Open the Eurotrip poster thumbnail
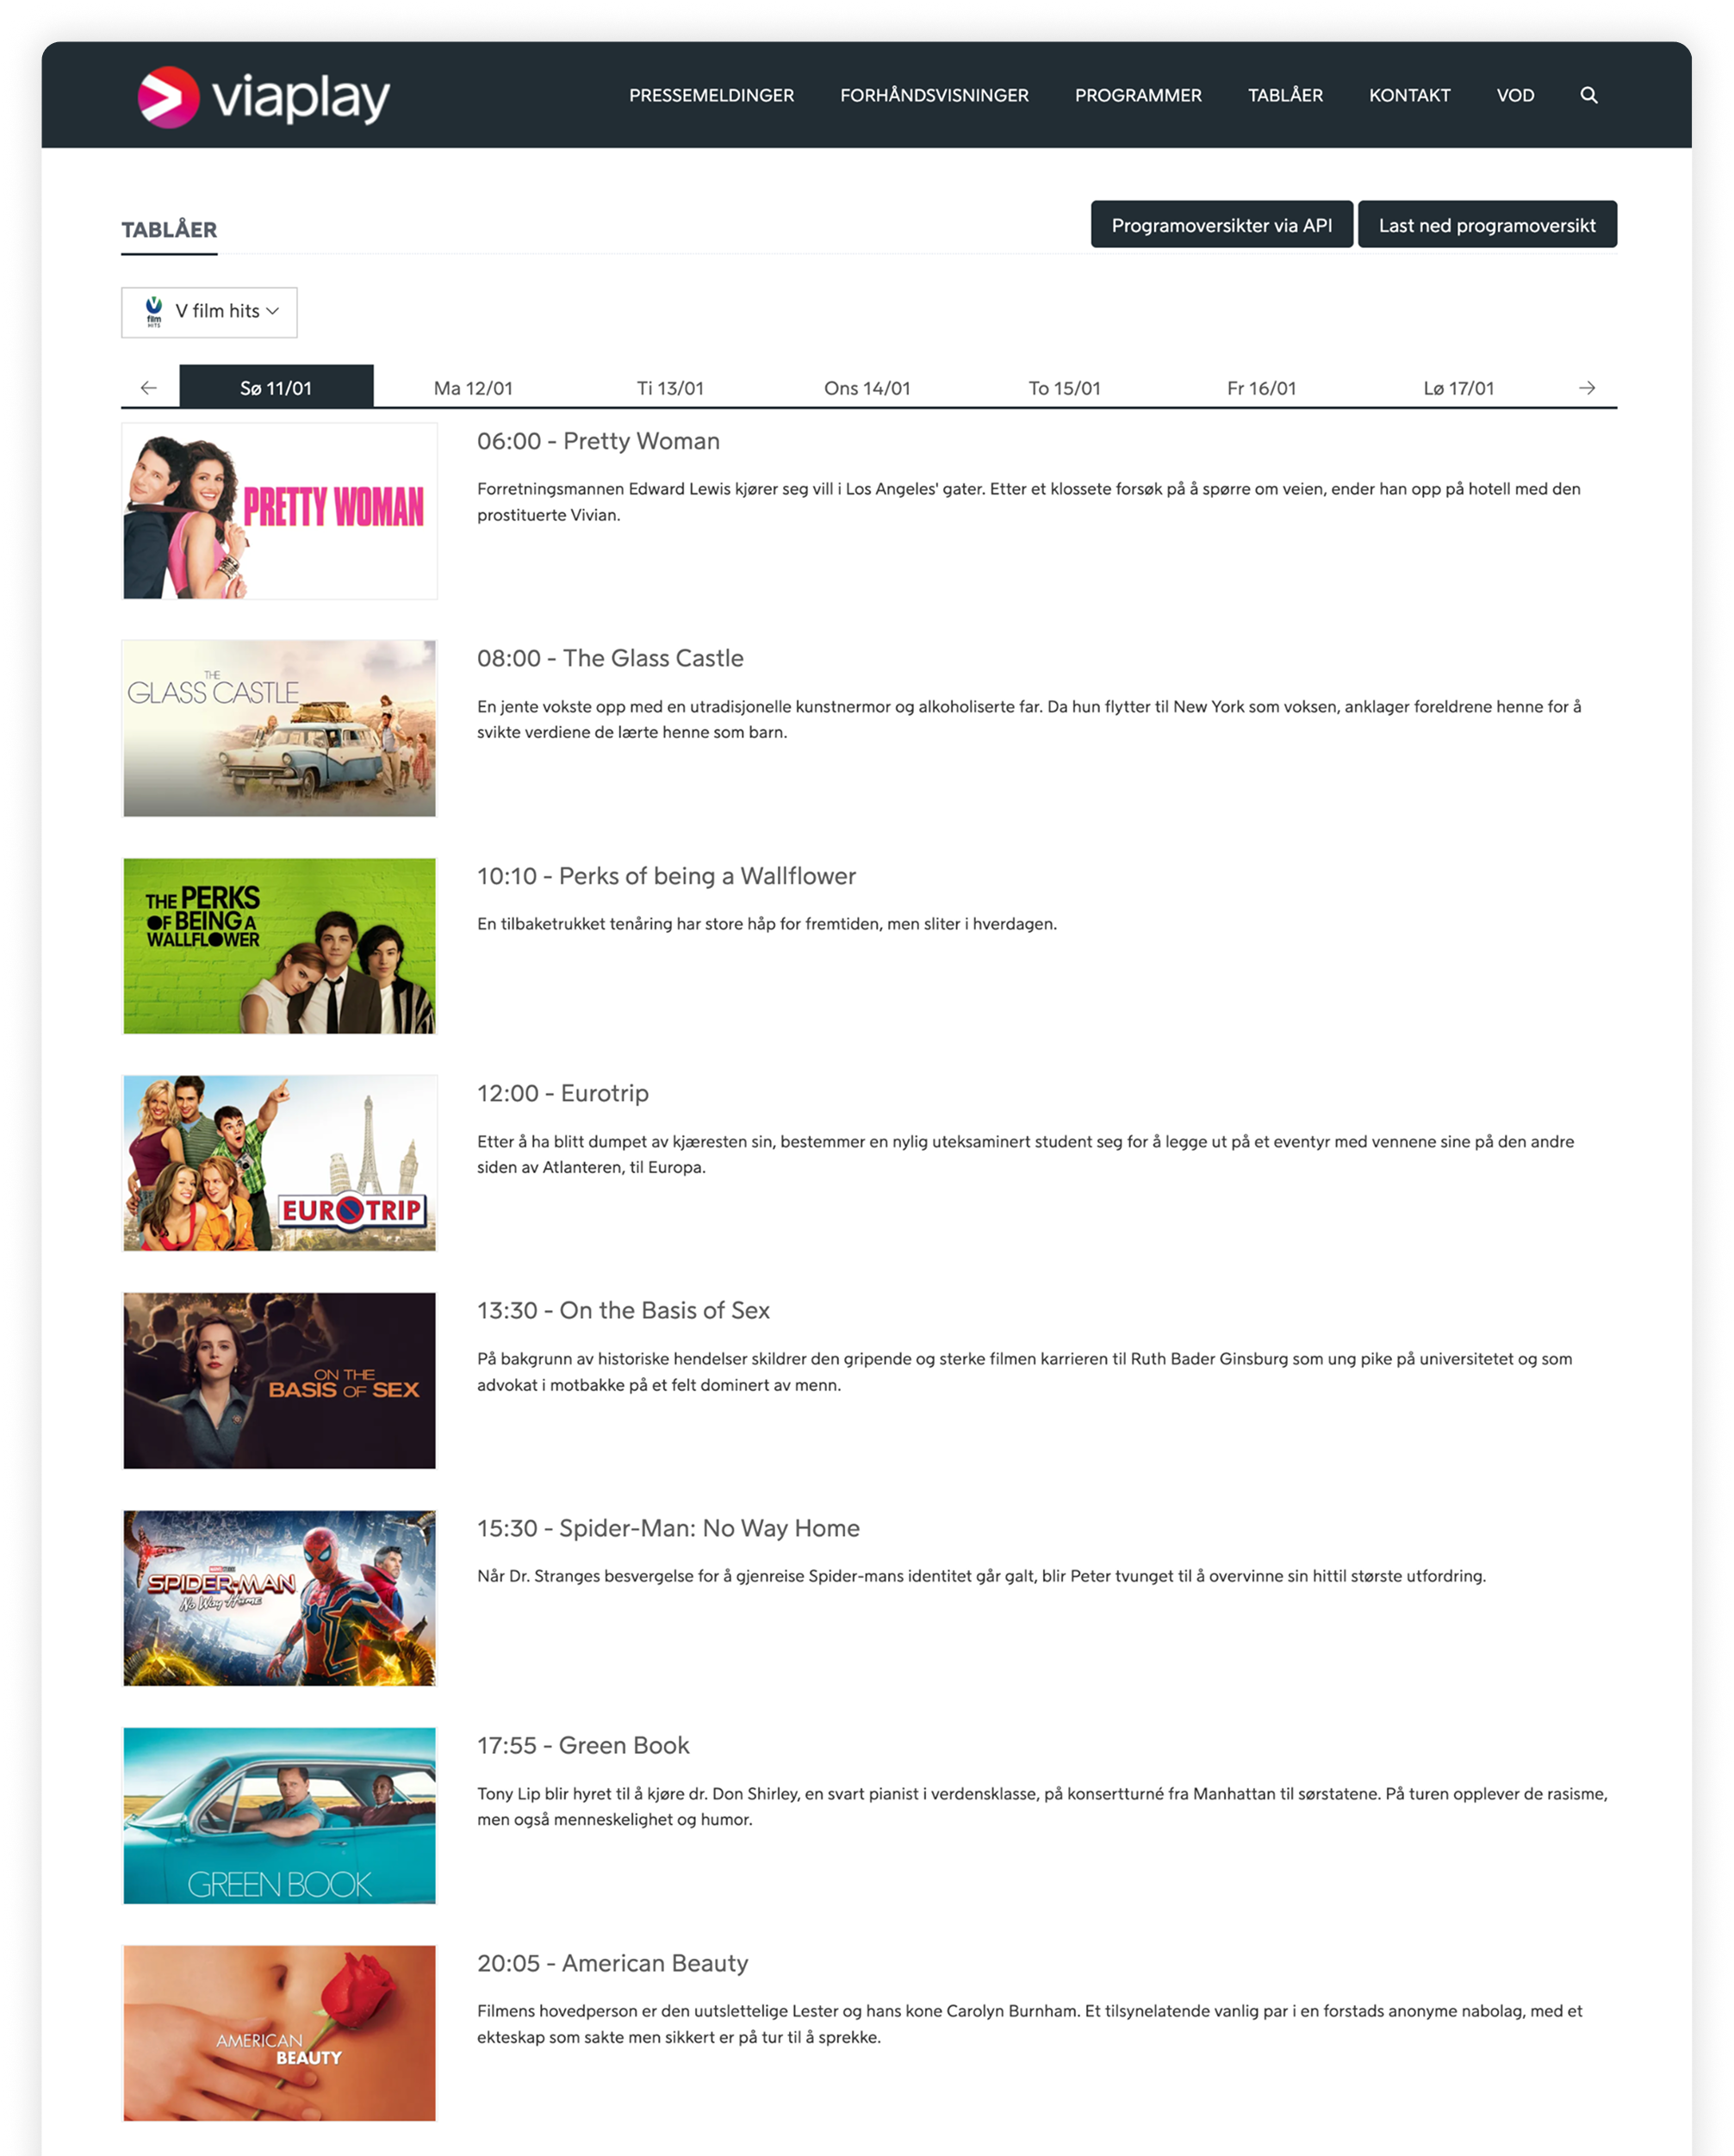 (279, 1163)
